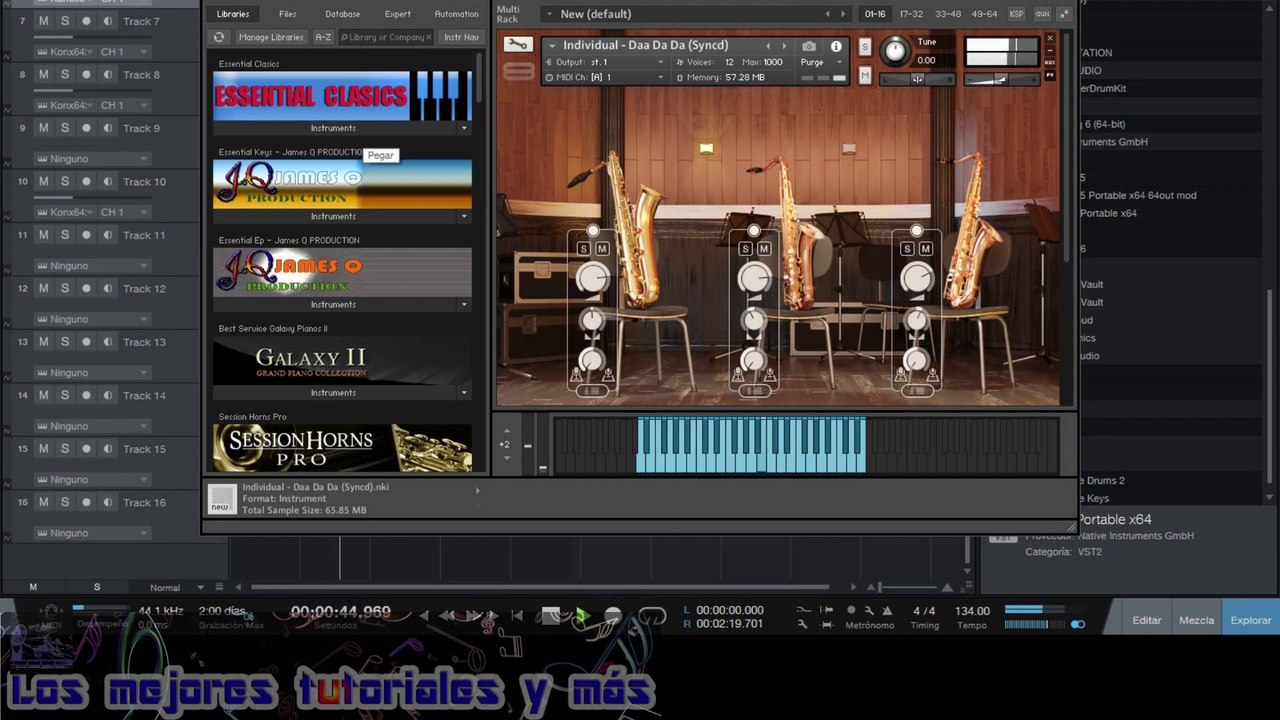Remove the instrument from the rack
Image resolution: width=1280 pixels, height=720 pixels.
(x=1050, y=38)
